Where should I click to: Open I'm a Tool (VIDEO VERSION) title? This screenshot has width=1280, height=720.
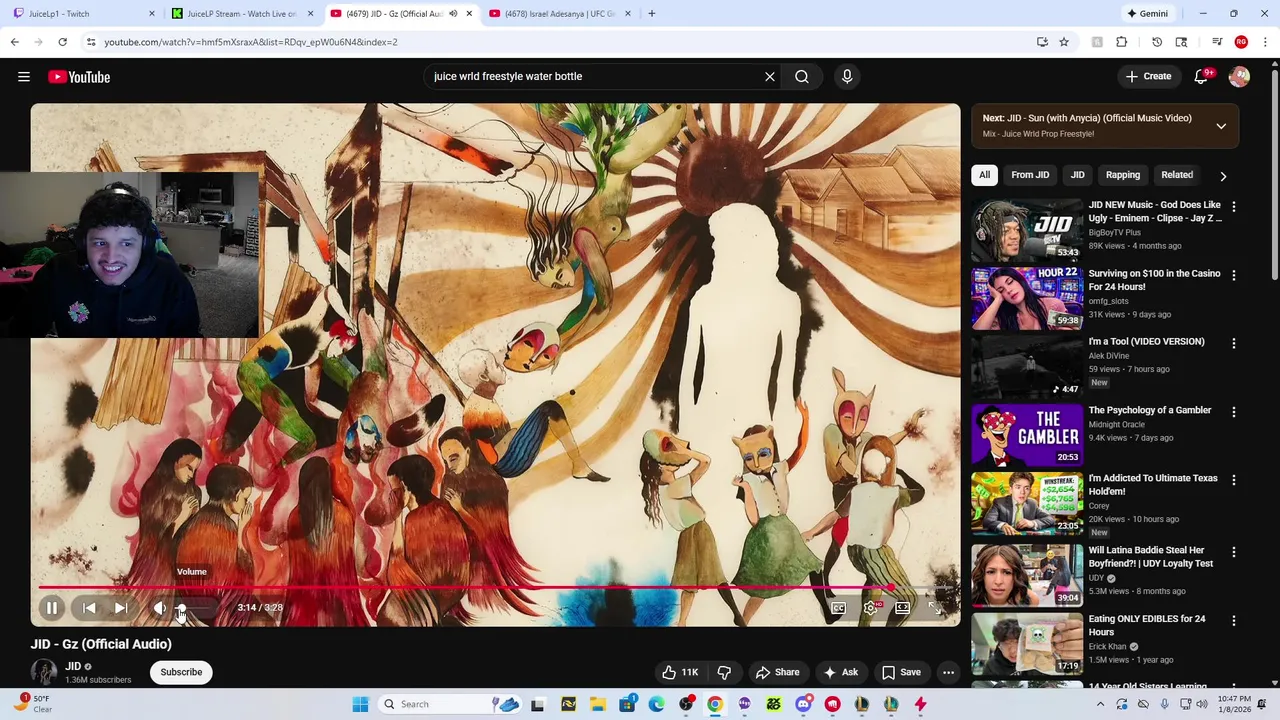1146,342
